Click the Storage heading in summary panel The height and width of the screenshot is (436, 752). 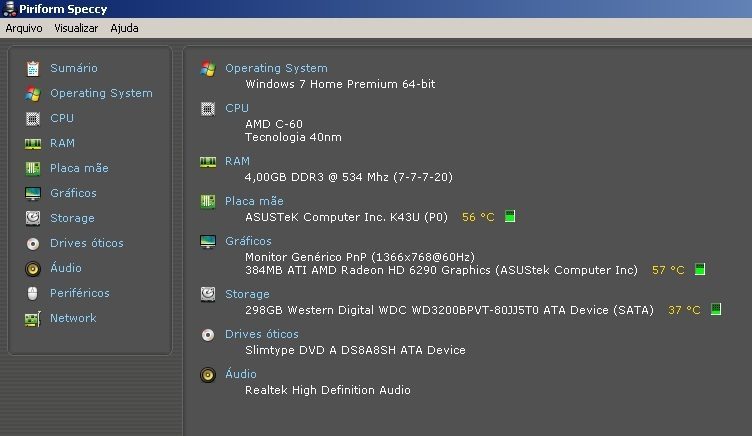coord(247,294)
